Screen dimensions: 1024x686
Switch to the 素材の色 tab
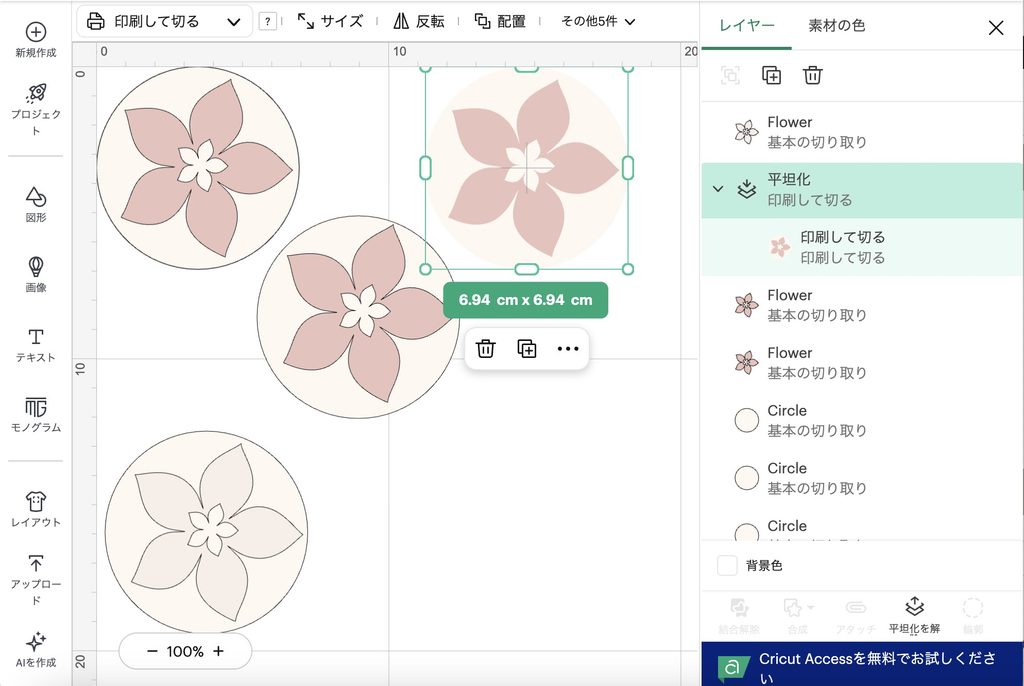click(836, 25)
